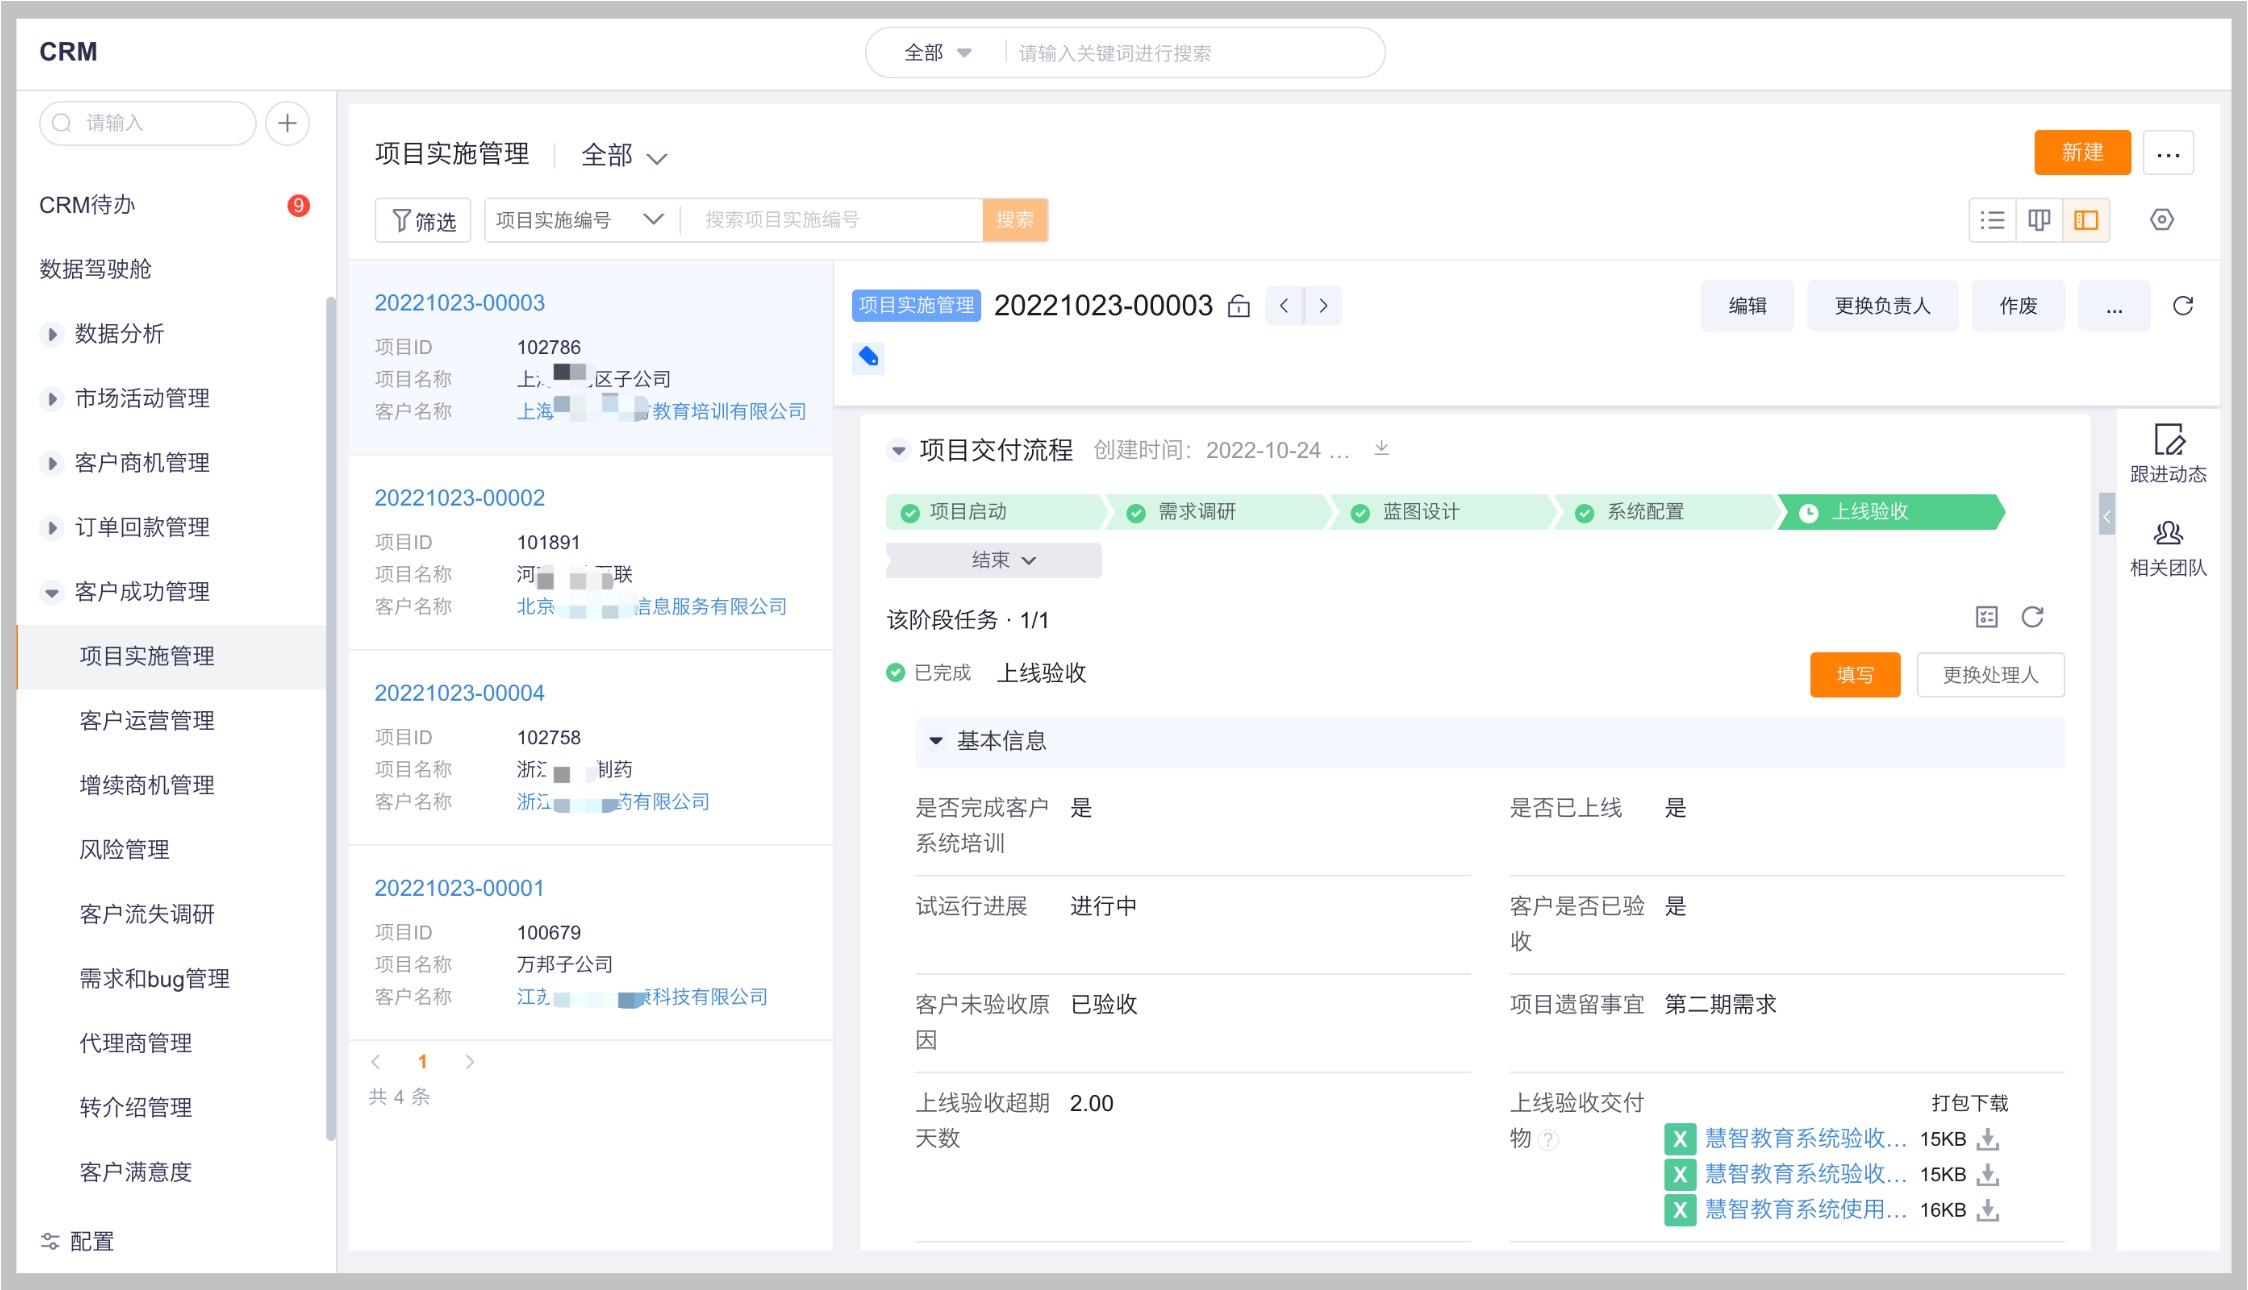Open the 跟进动态 follow-up panel

[x=2168, y=454]
